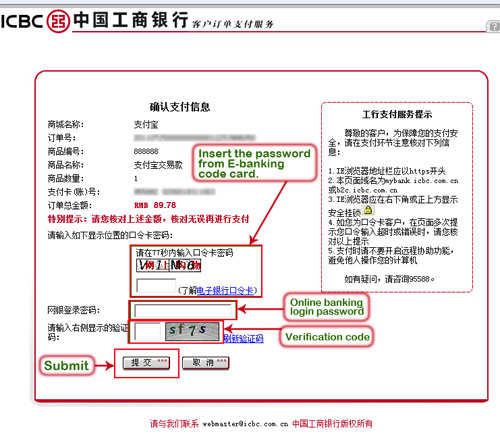Click the sf7s captcha image
The height and width of the screenshot is (435, 500).
coord(192,331)
